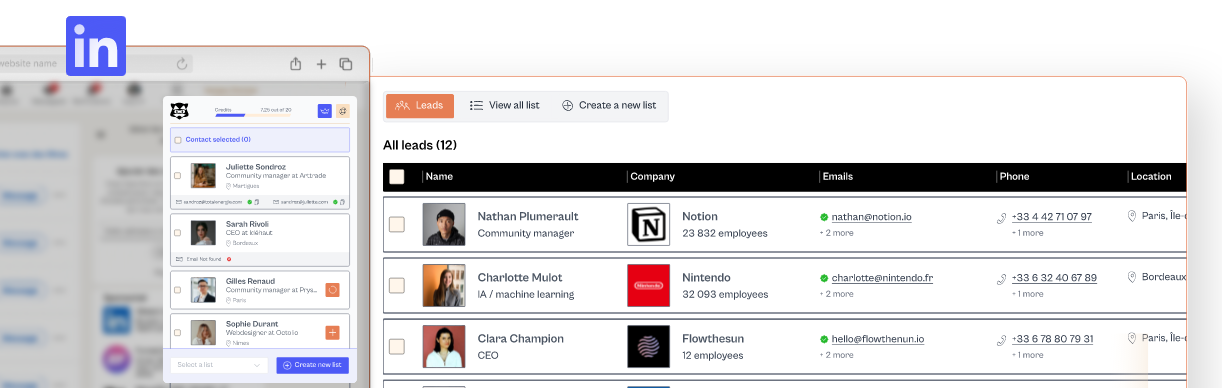The image size is (1222, 388).
Task: Open Charlotte Mulot's profile photo
Action: click(443, 286)
